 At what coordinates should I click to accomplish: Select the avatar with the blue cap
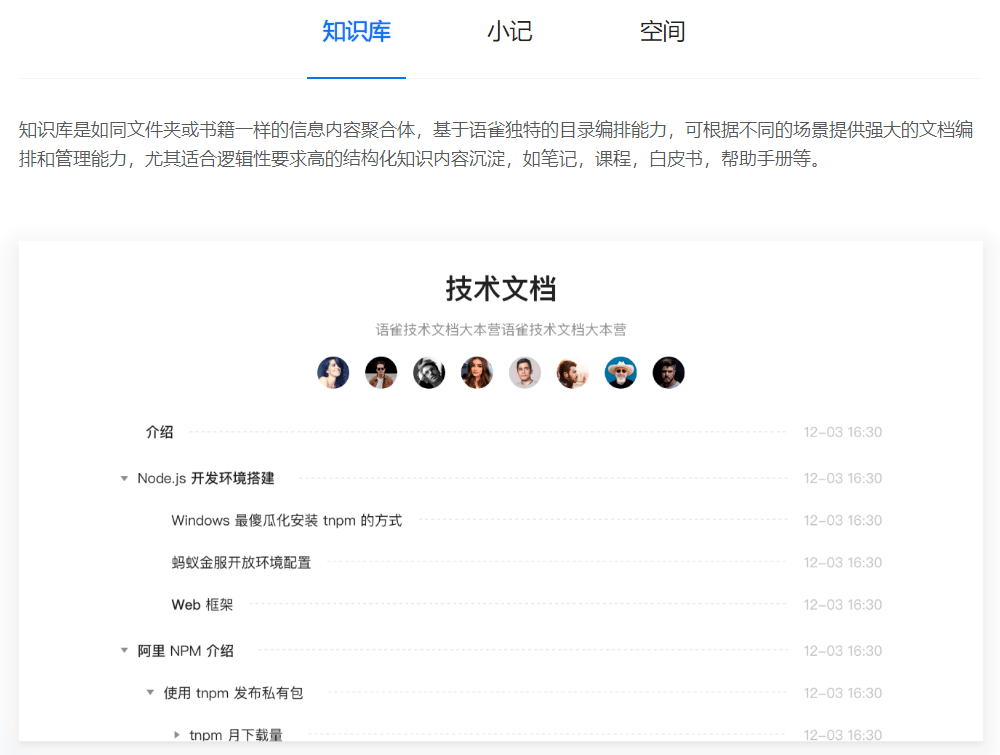621,371
